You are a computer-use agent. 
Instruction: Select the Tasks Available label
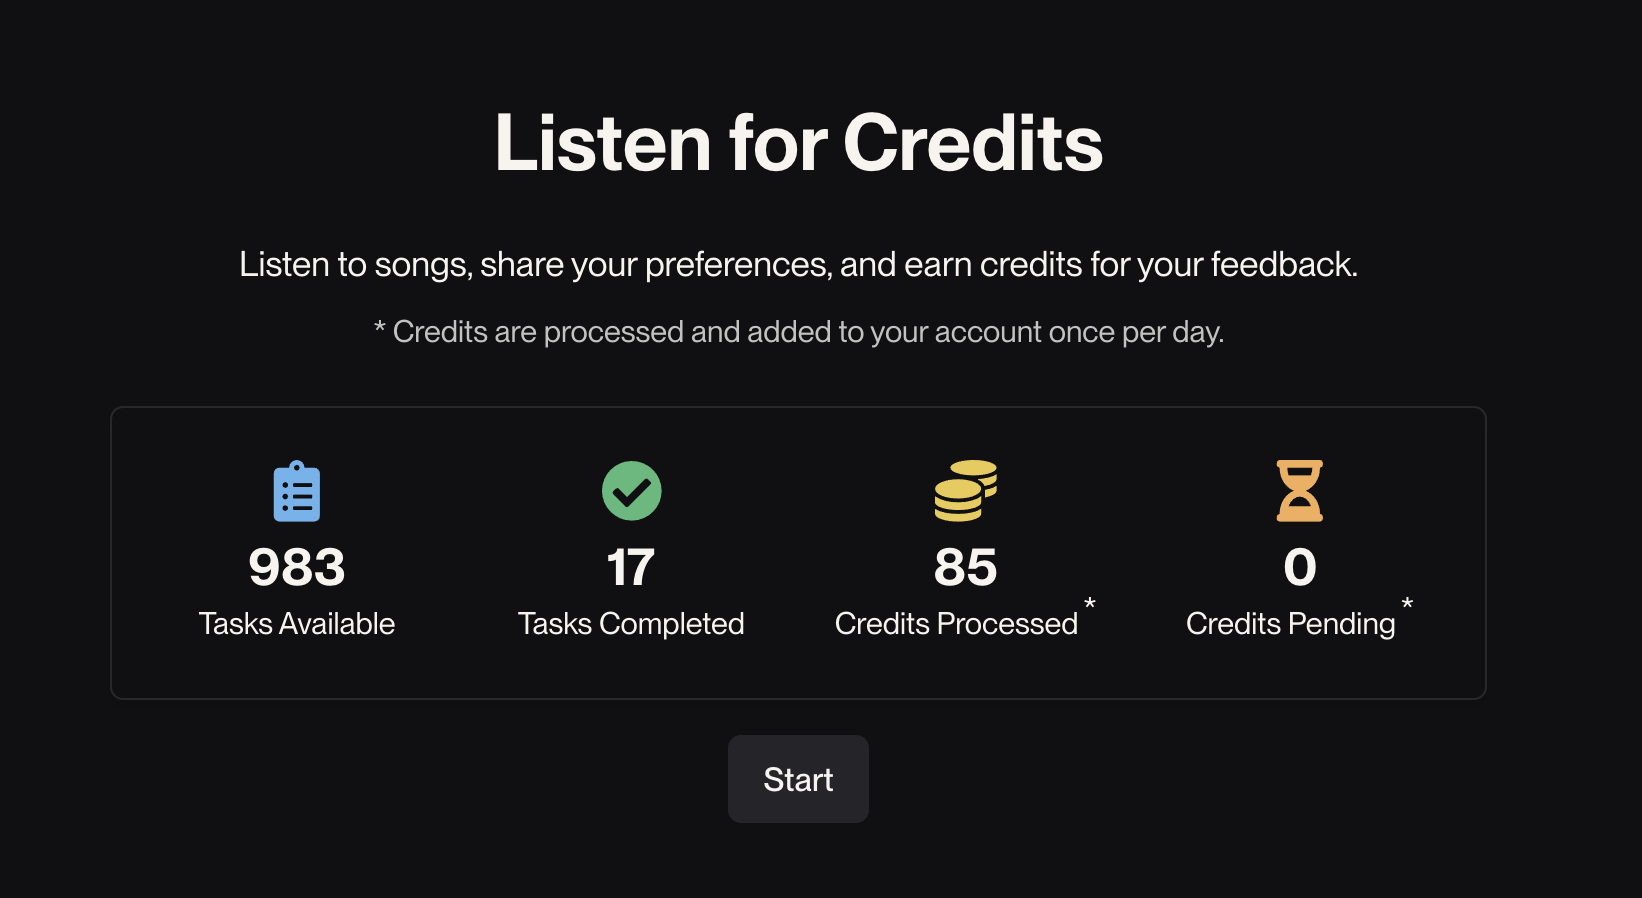click(297, 624)
